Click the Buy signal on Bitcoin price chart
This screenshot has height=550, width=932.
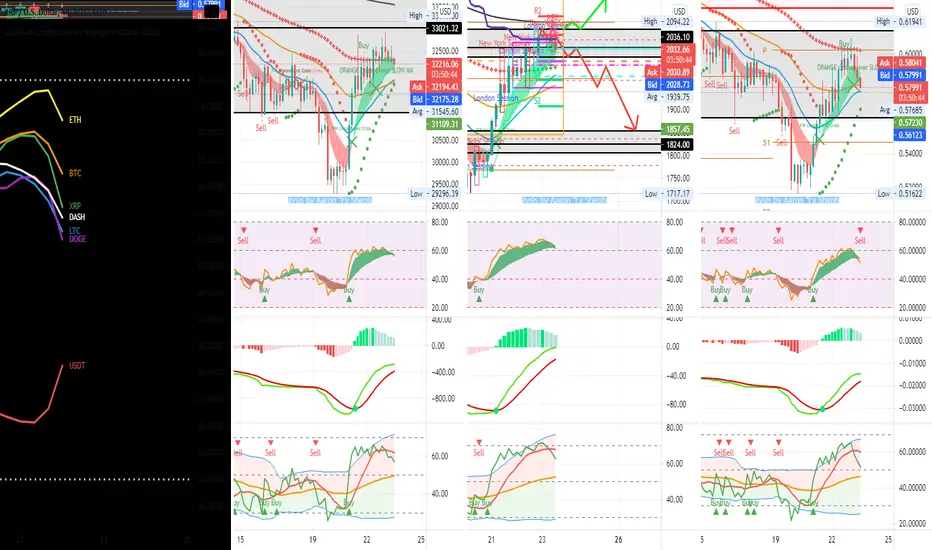pyautogui.click(x=363, y=46)
